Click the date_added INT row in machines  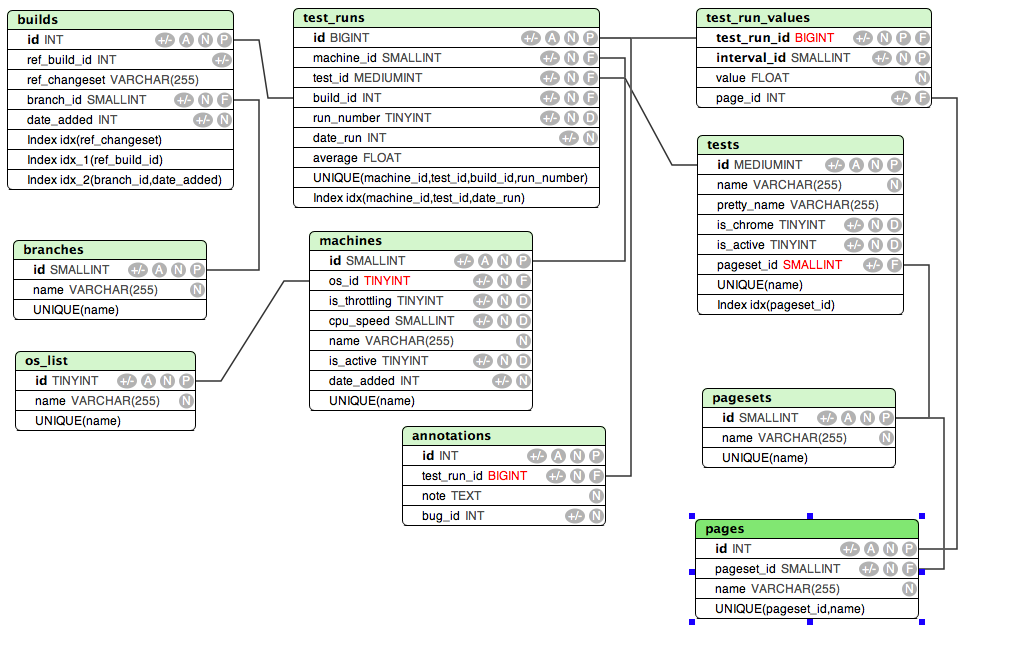tap(421, 381)
